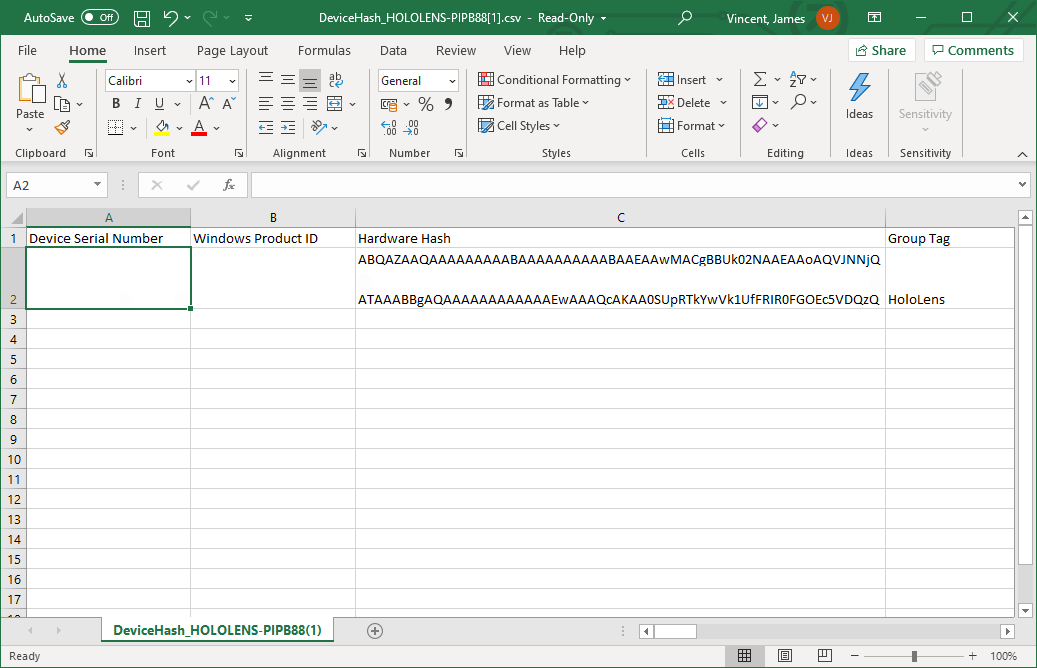
Task: Toggle AutoSave switch
Action: (x=100, y=18)
